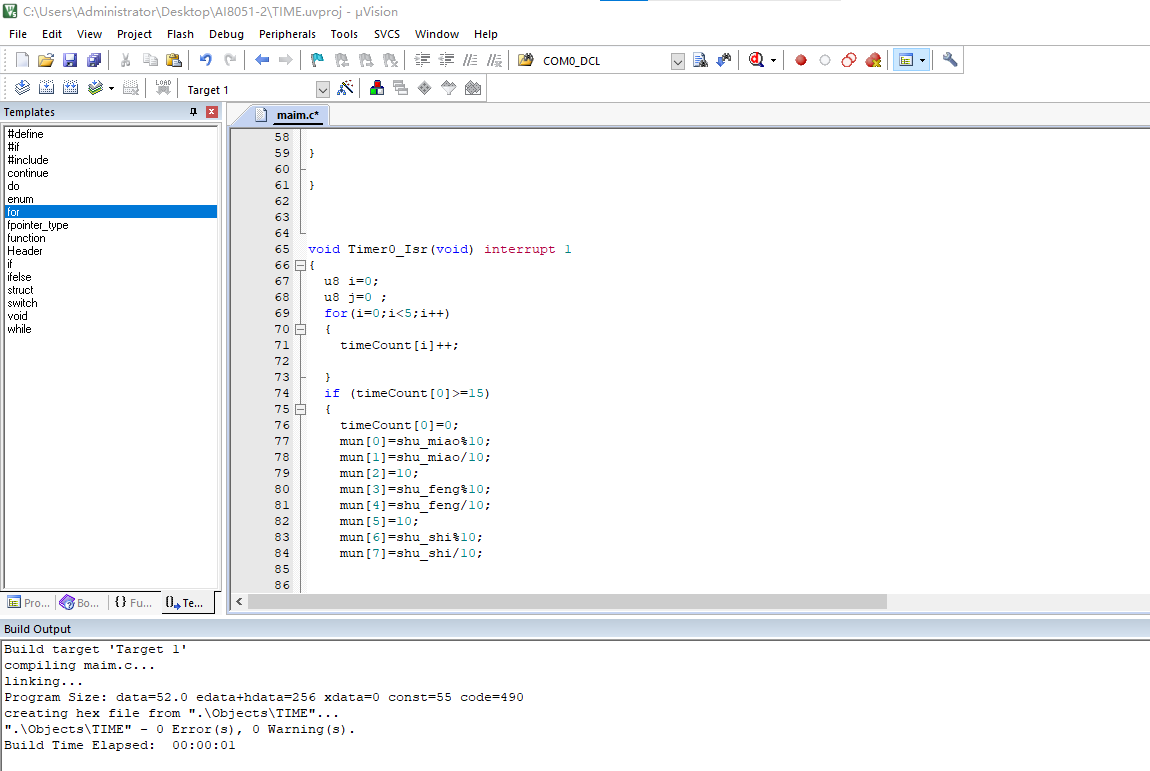Indent the selected lines
The width and height of the screenshot is (1150, 771).
pos(422,60)
